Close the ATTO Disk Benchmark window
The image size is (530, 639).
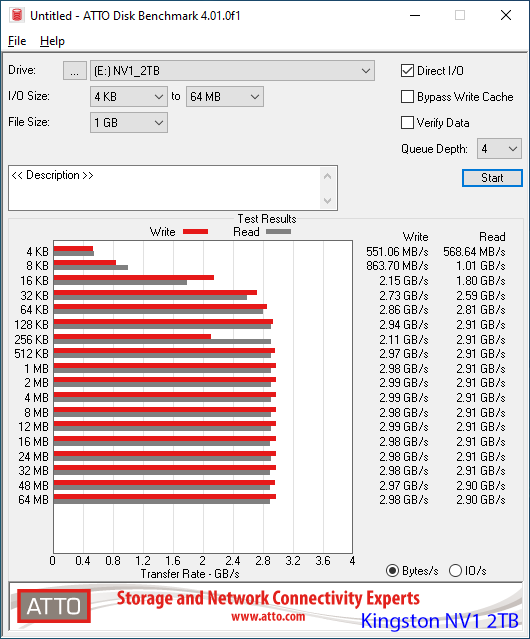pos(506,15)
